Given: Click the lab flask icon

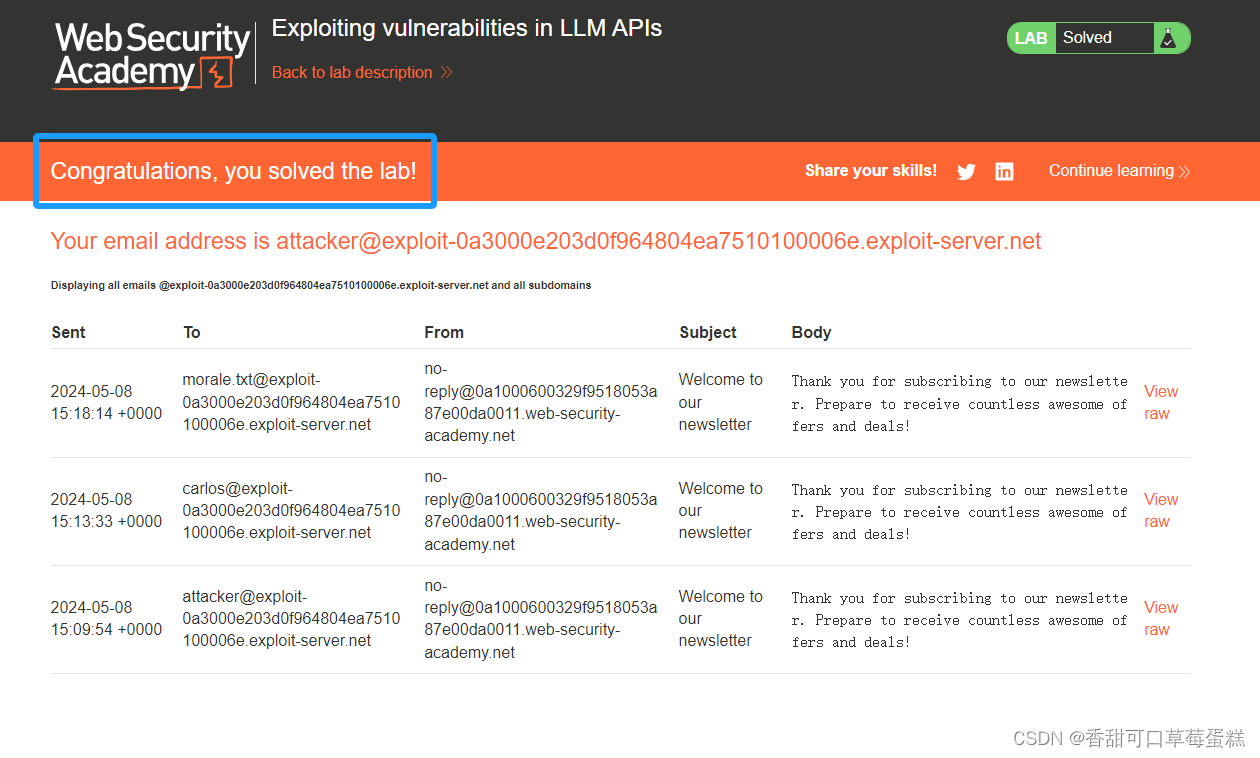Looking at the screenshot, I should click(x=1167, y=38).
